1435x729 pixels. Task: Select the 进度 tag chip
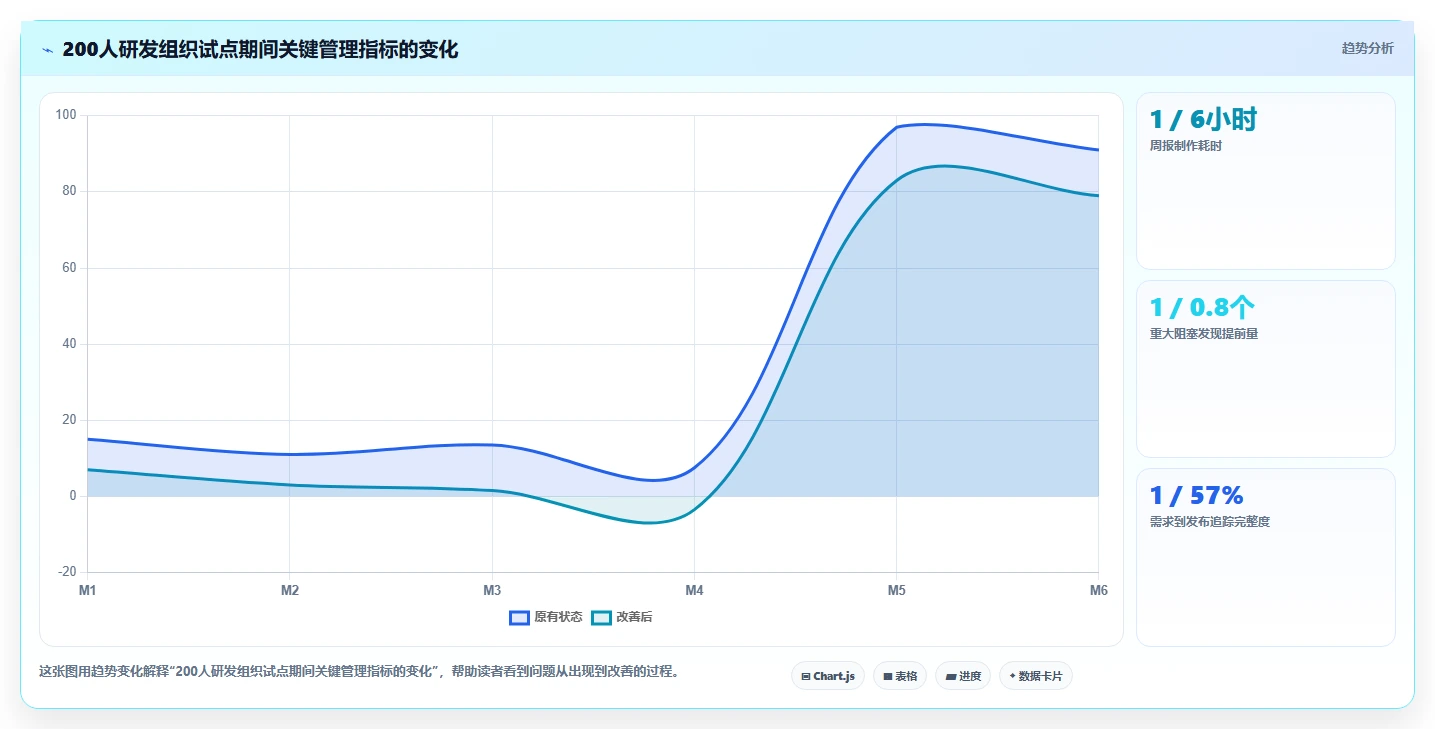963,676
